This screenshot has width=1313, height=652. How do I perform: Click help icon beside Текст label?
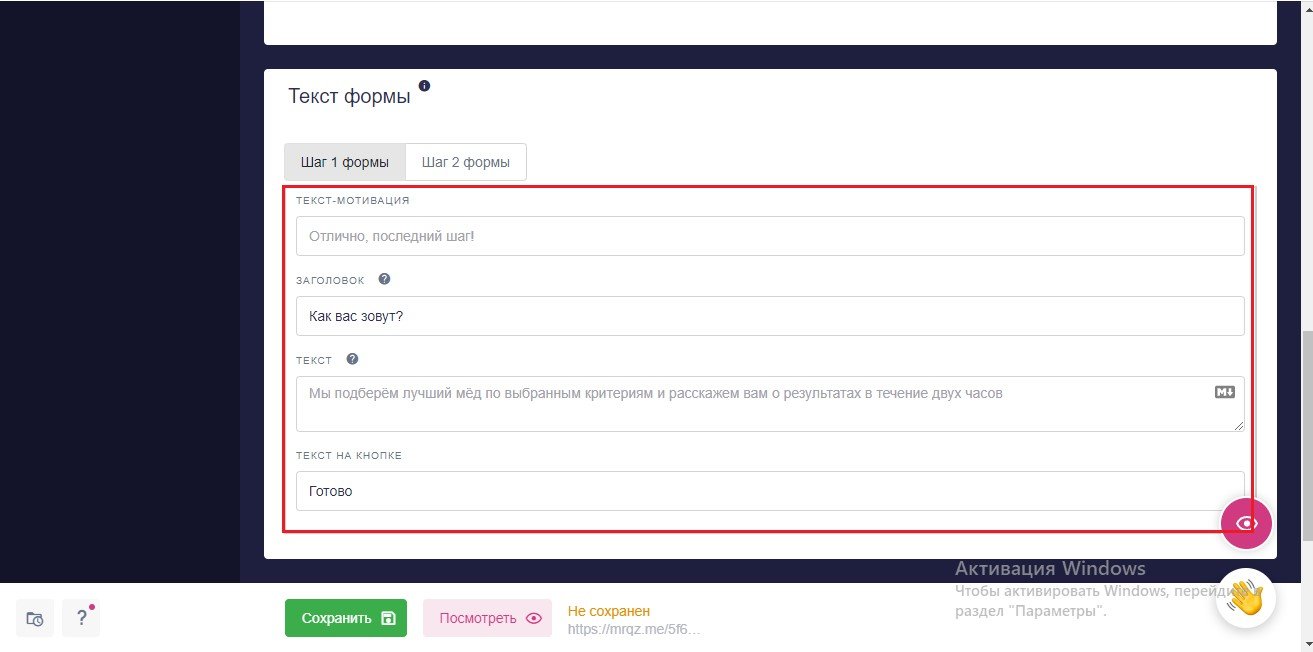click(352, 360)
